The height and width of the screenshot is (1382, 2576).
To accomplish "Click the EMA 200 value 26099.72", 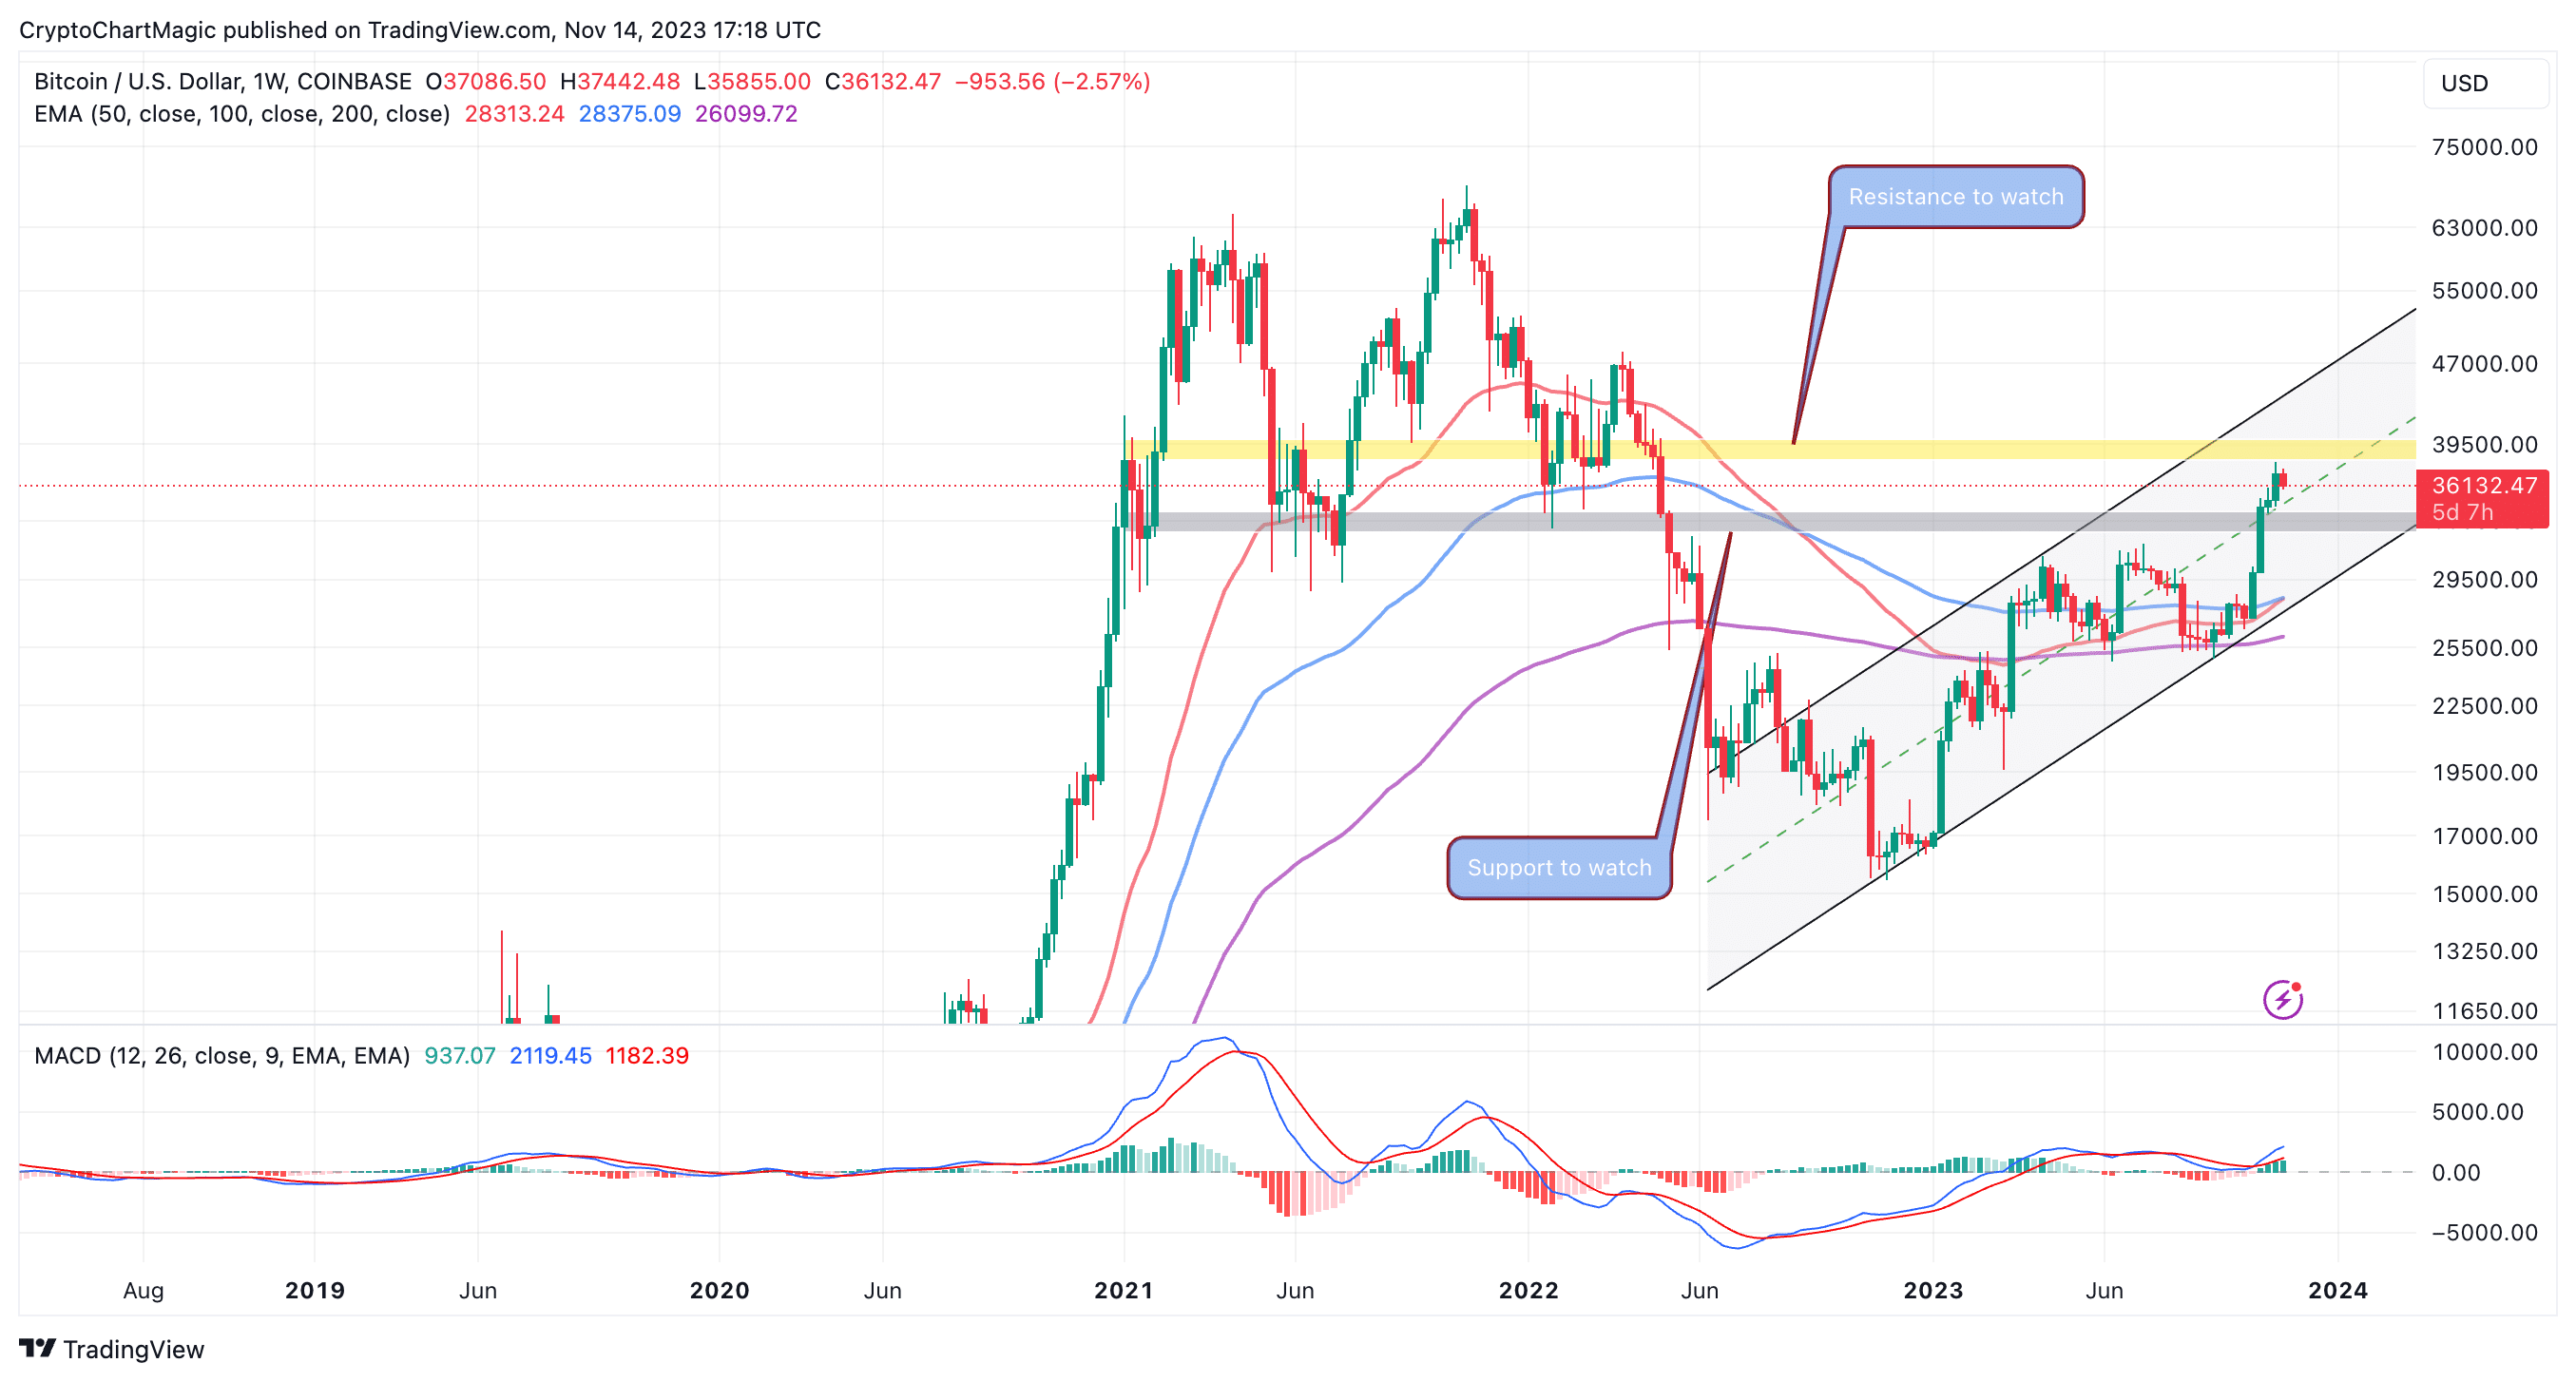I will [x=746, y=114].
